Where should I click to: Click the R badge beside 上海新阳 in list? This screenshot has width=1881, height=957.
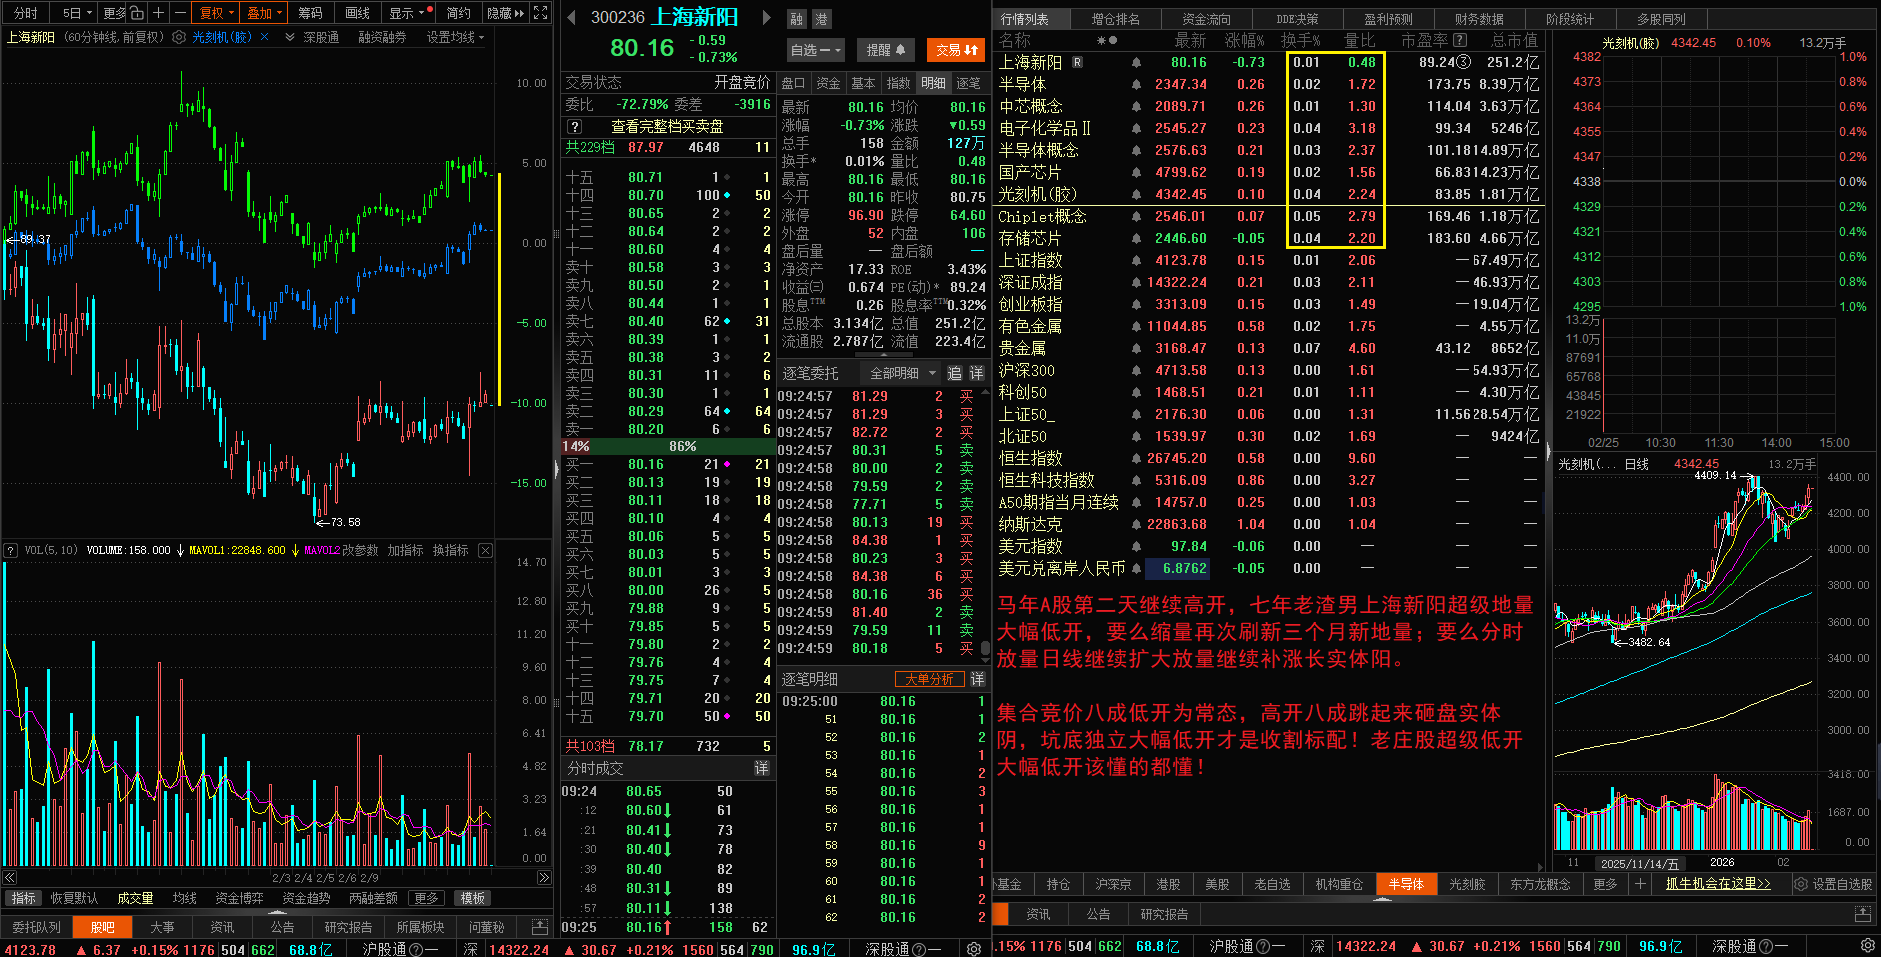click(x=1077, y=62)
